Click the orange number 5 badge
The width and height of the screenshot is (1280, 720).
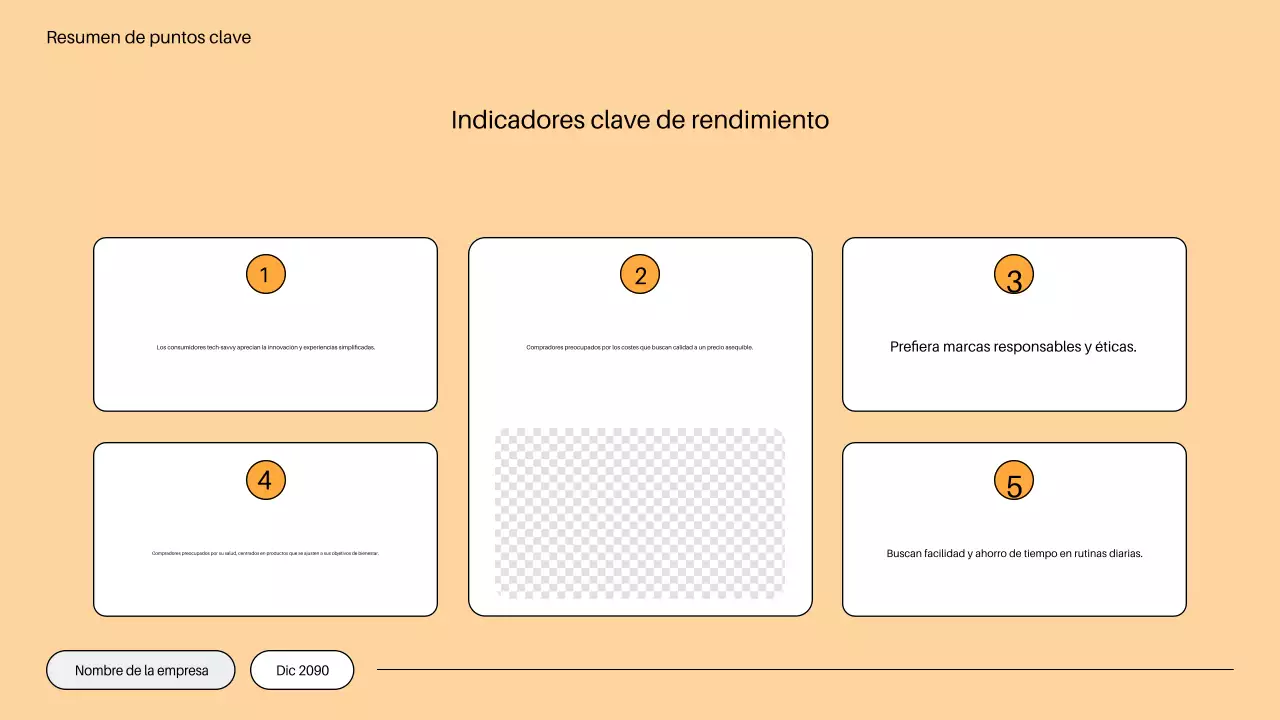(1013, 480)
